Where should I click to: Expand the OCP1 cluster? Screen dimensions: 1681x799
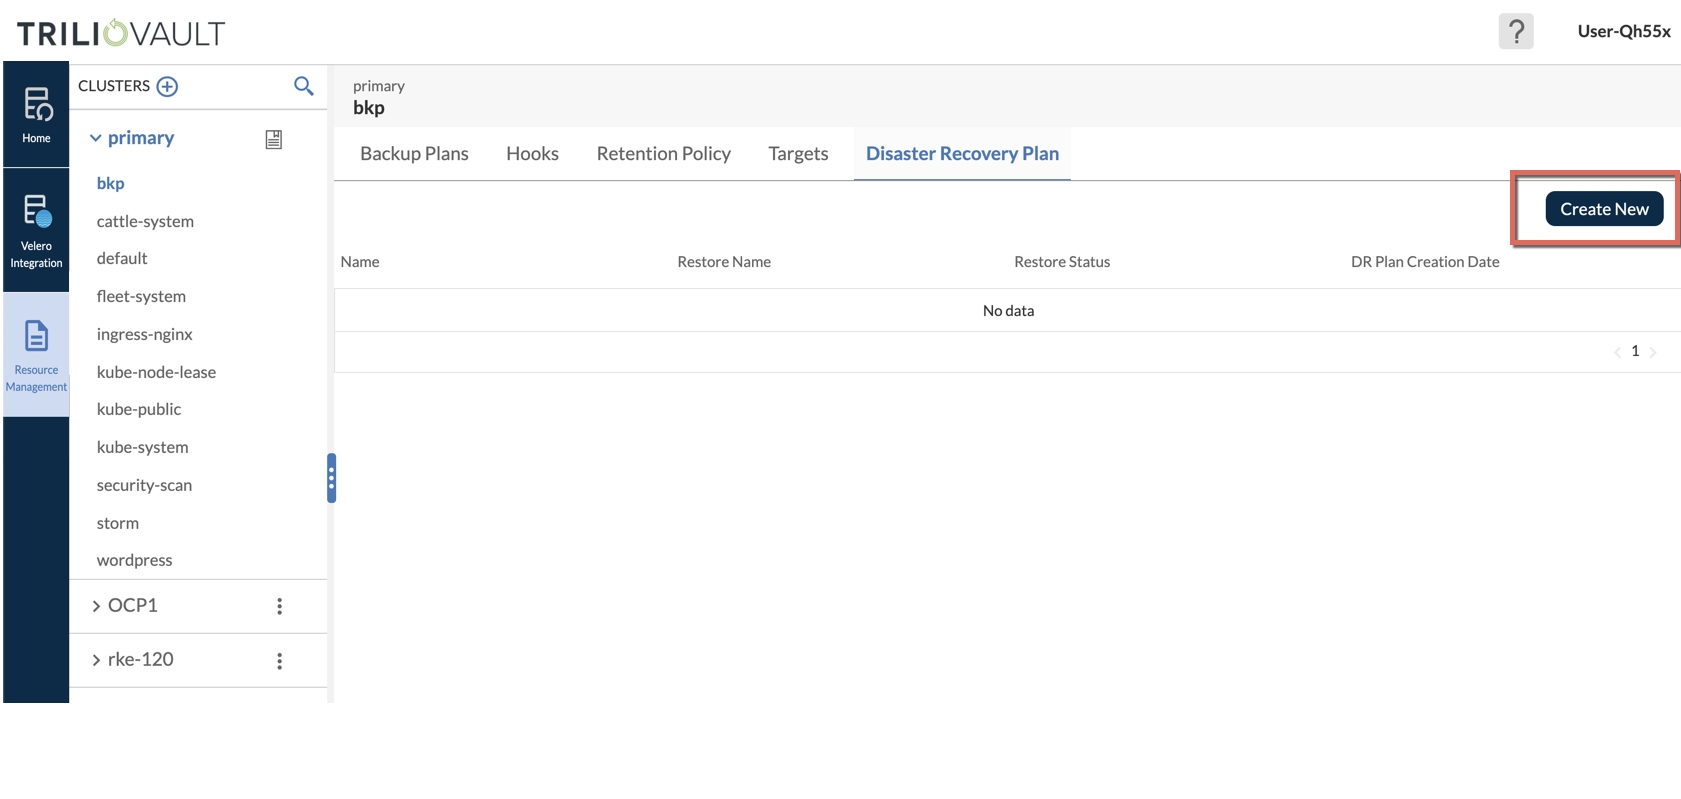[96, 606]
